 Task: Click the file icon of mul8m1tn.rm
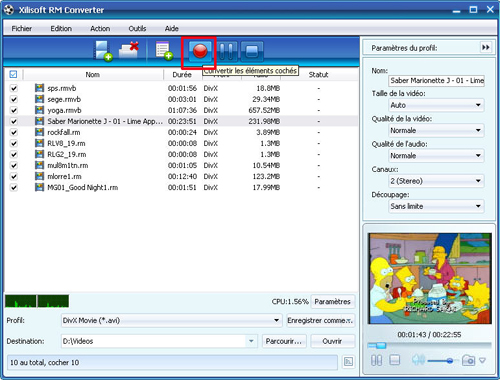[x=39, y=165]
